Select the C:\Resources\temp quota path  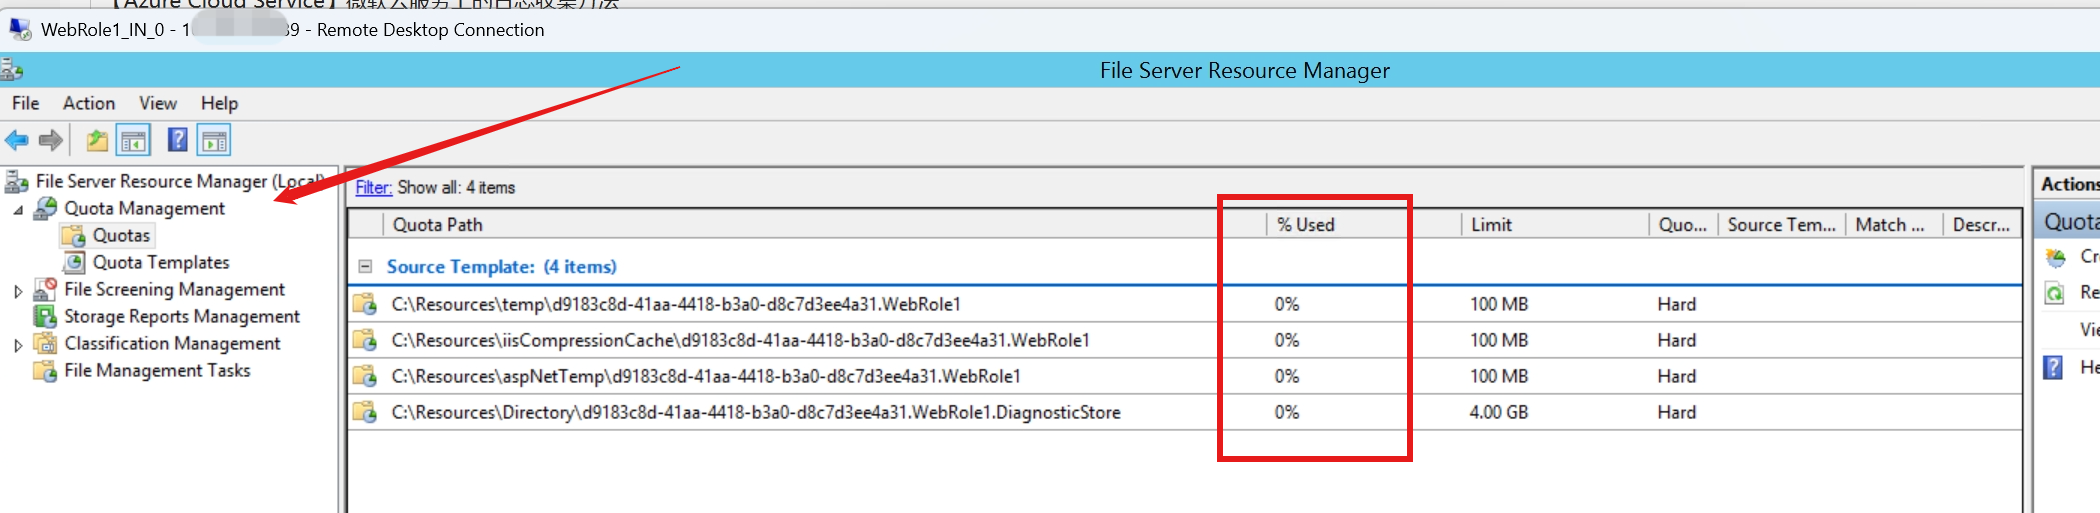[x=676, y=304]
